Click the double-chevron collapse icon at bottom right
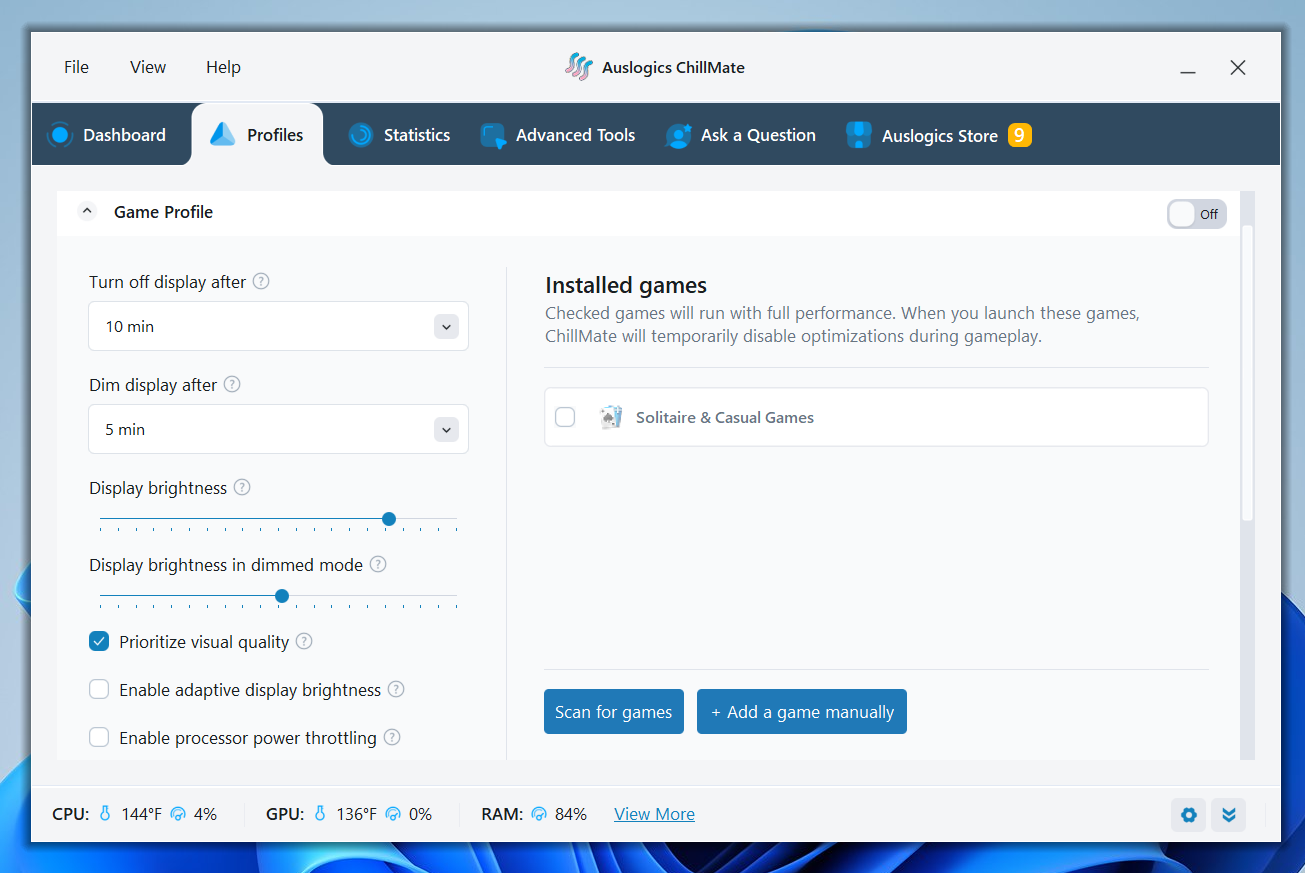This screenshot has height=873, width=1305. pyautogui.click(x=1228, y=815)
